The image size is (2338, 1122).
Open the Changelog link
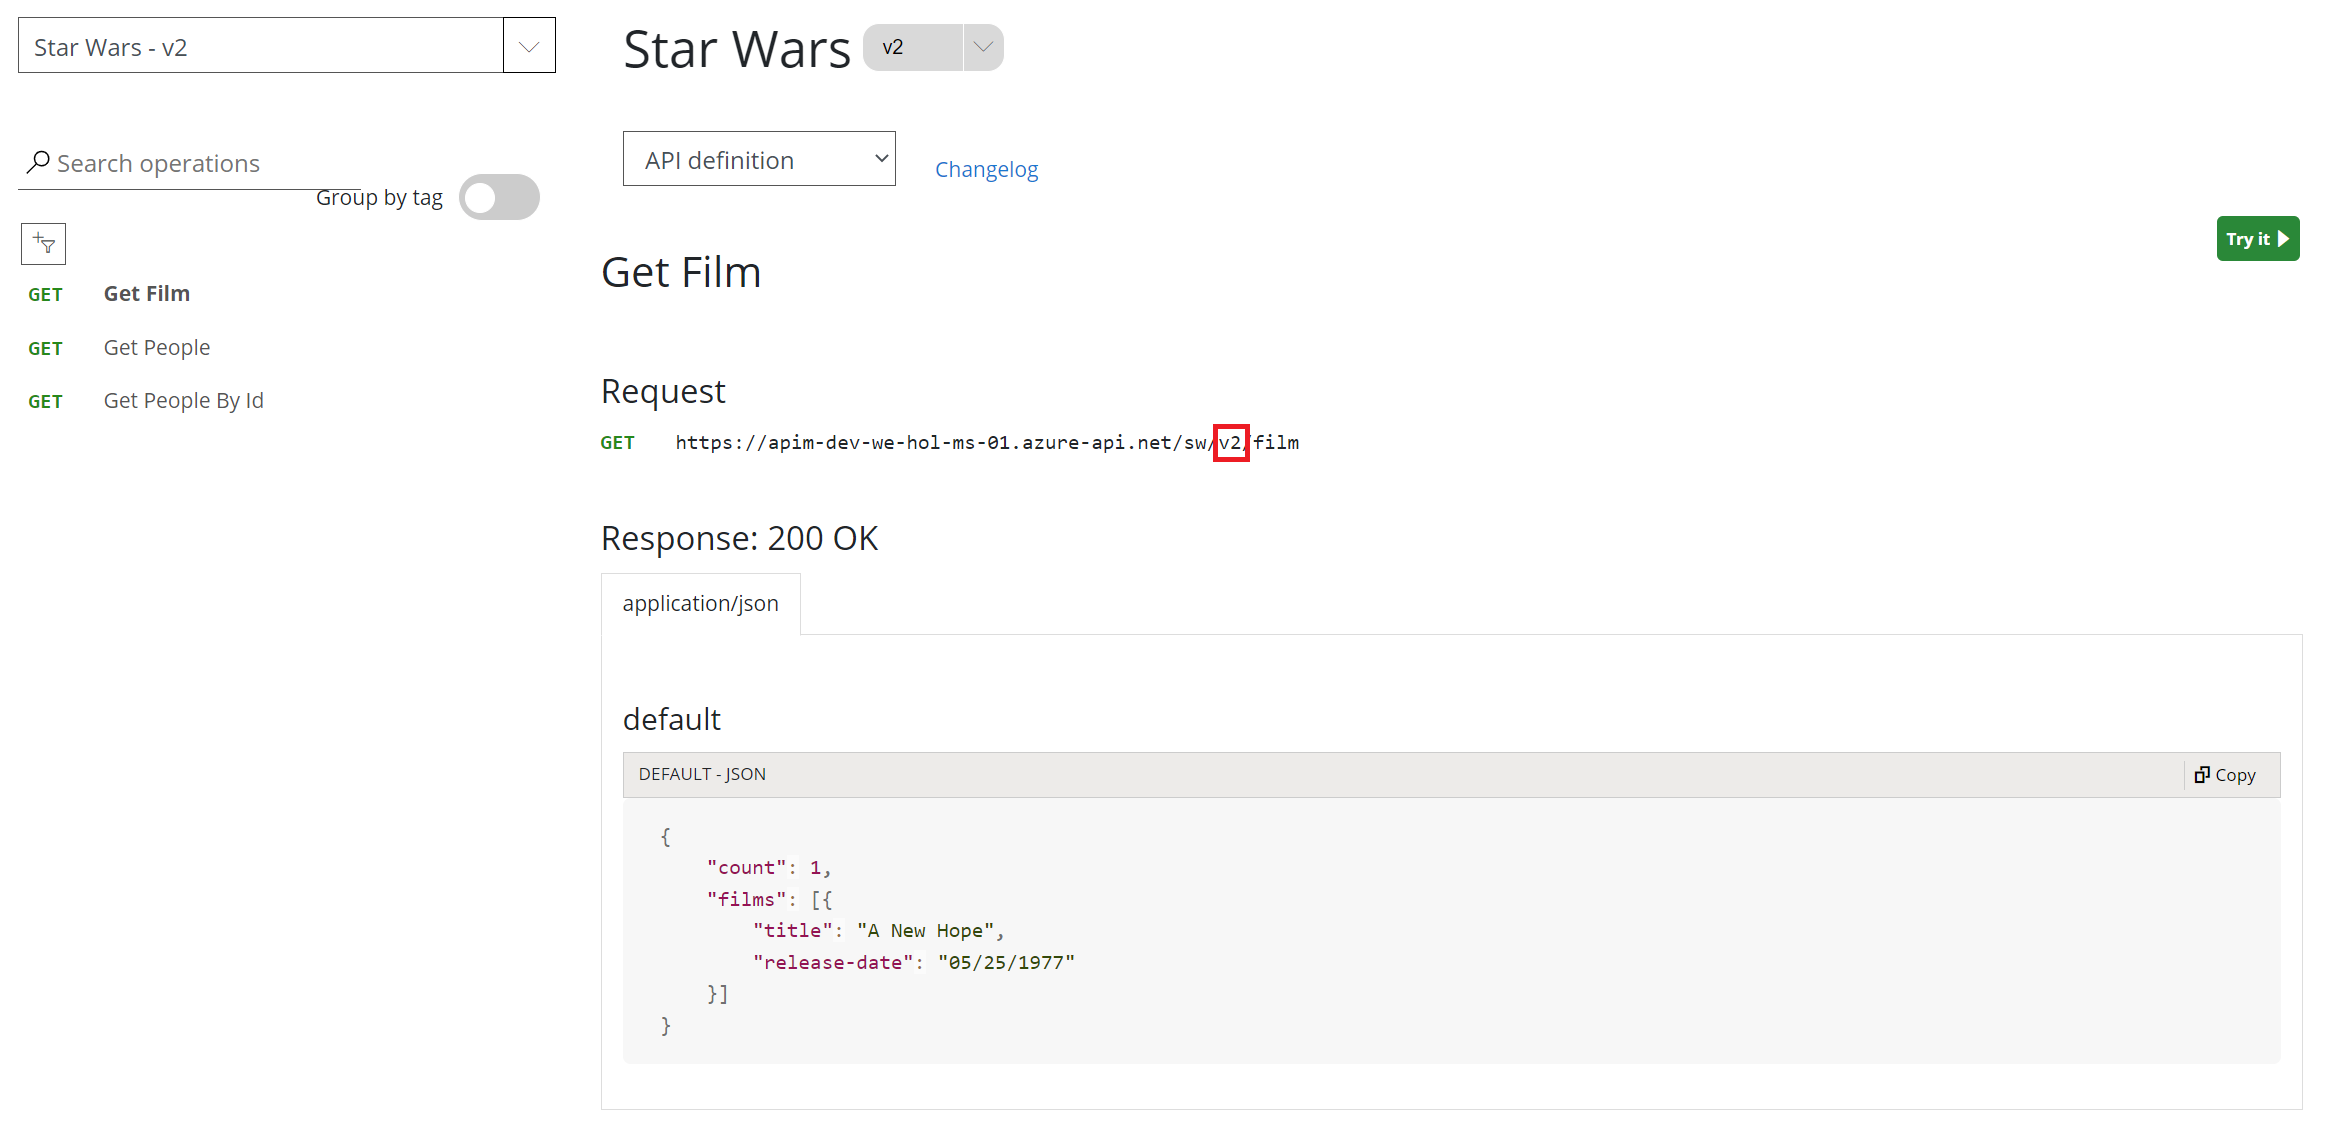point(986,170)
